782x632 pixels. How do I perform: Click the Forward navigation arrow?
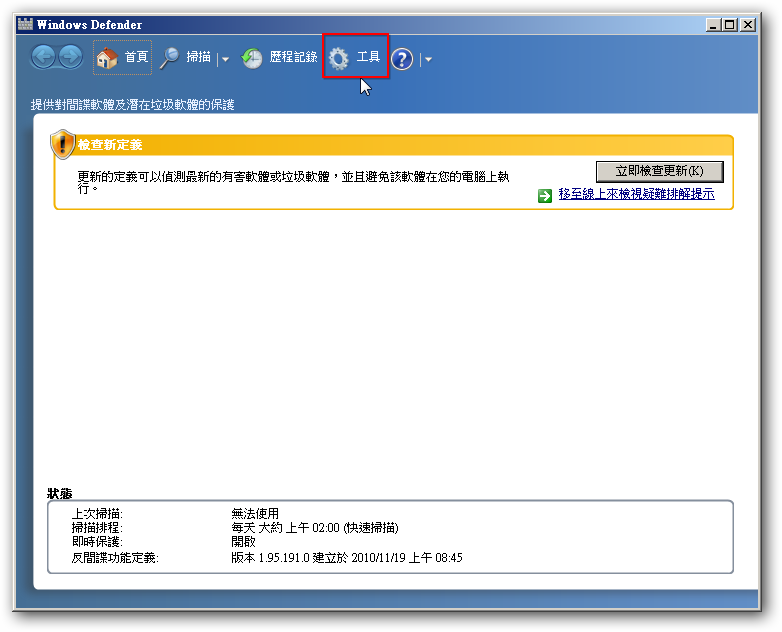coord(70,58)
